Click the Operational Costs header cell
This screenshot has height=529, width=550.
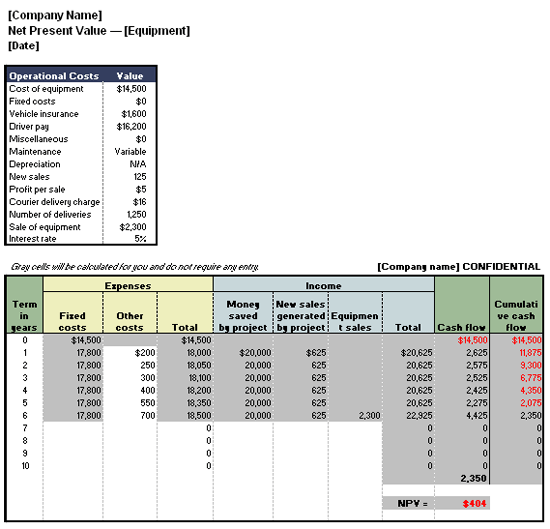tap(54, 76)
